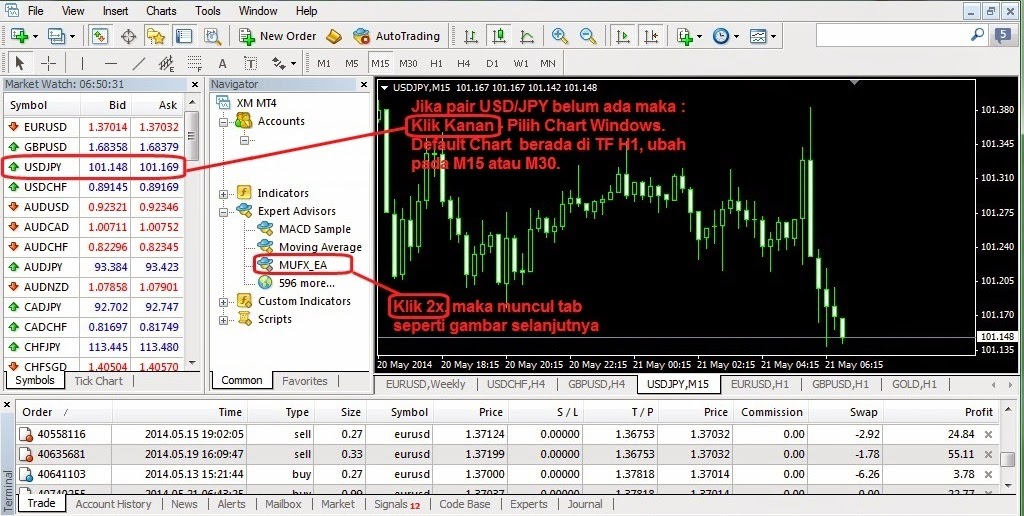
Task: Open the Favorites tab in Navigator
Action: (304, 381)
